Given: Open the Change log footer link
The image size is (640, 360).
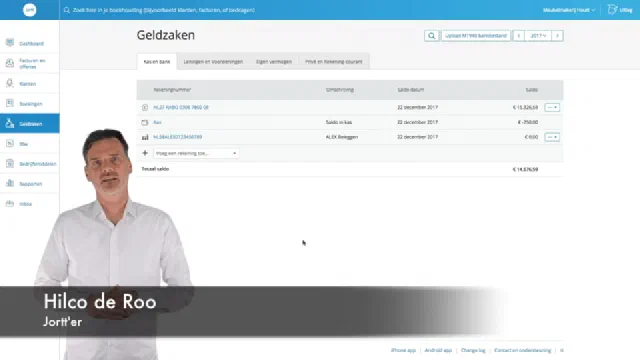Looking at the screenshot, I should [x=473, y=350].
